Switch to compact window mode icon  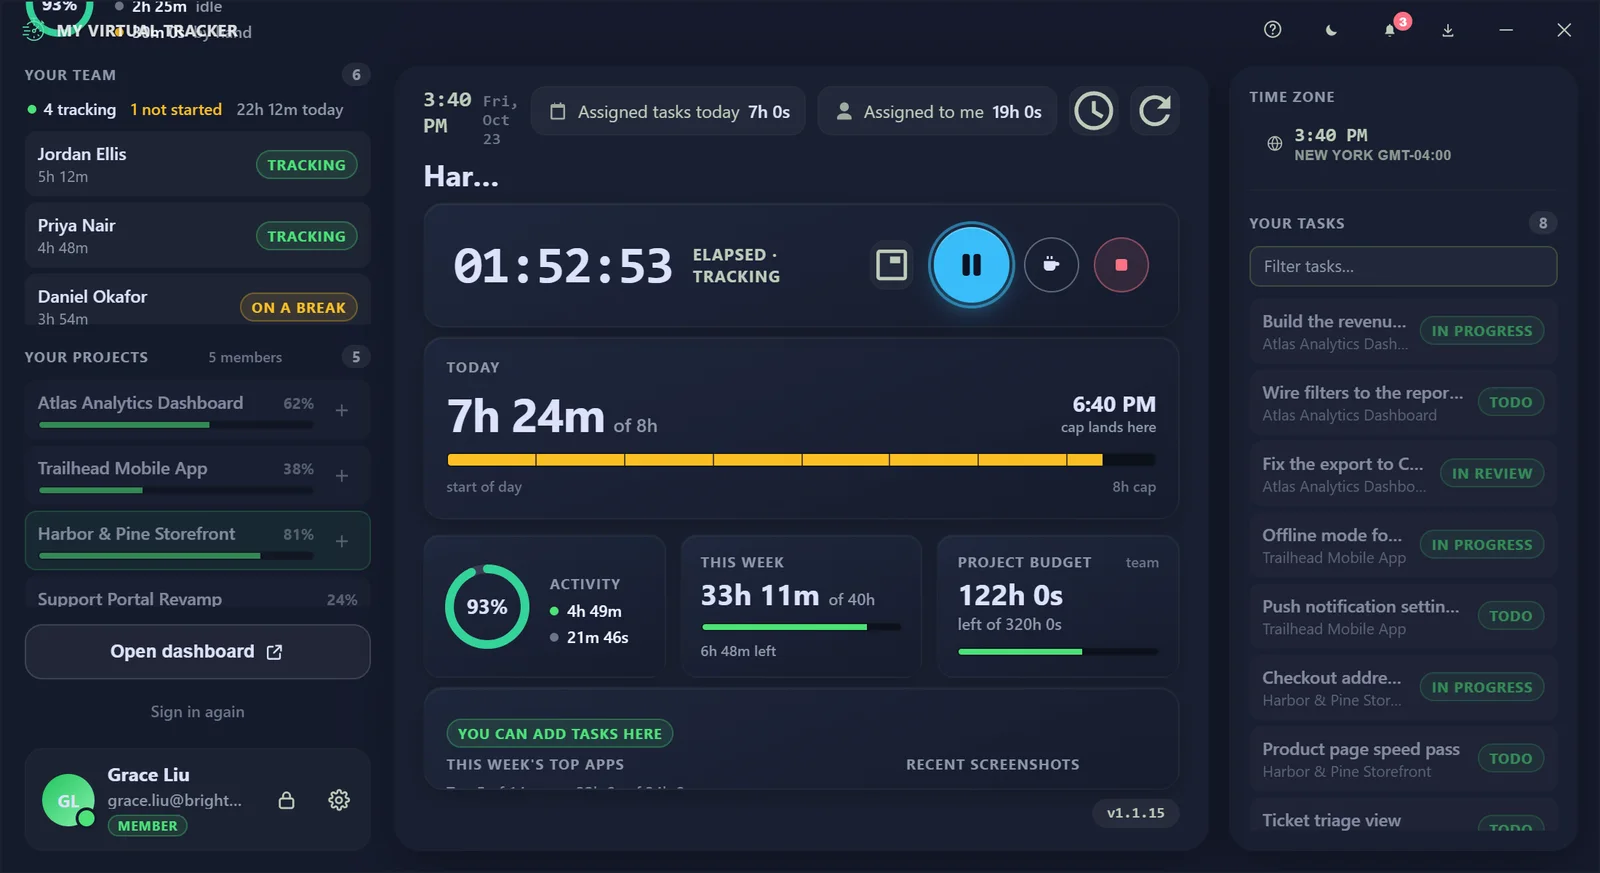click(x=891, y=265)
